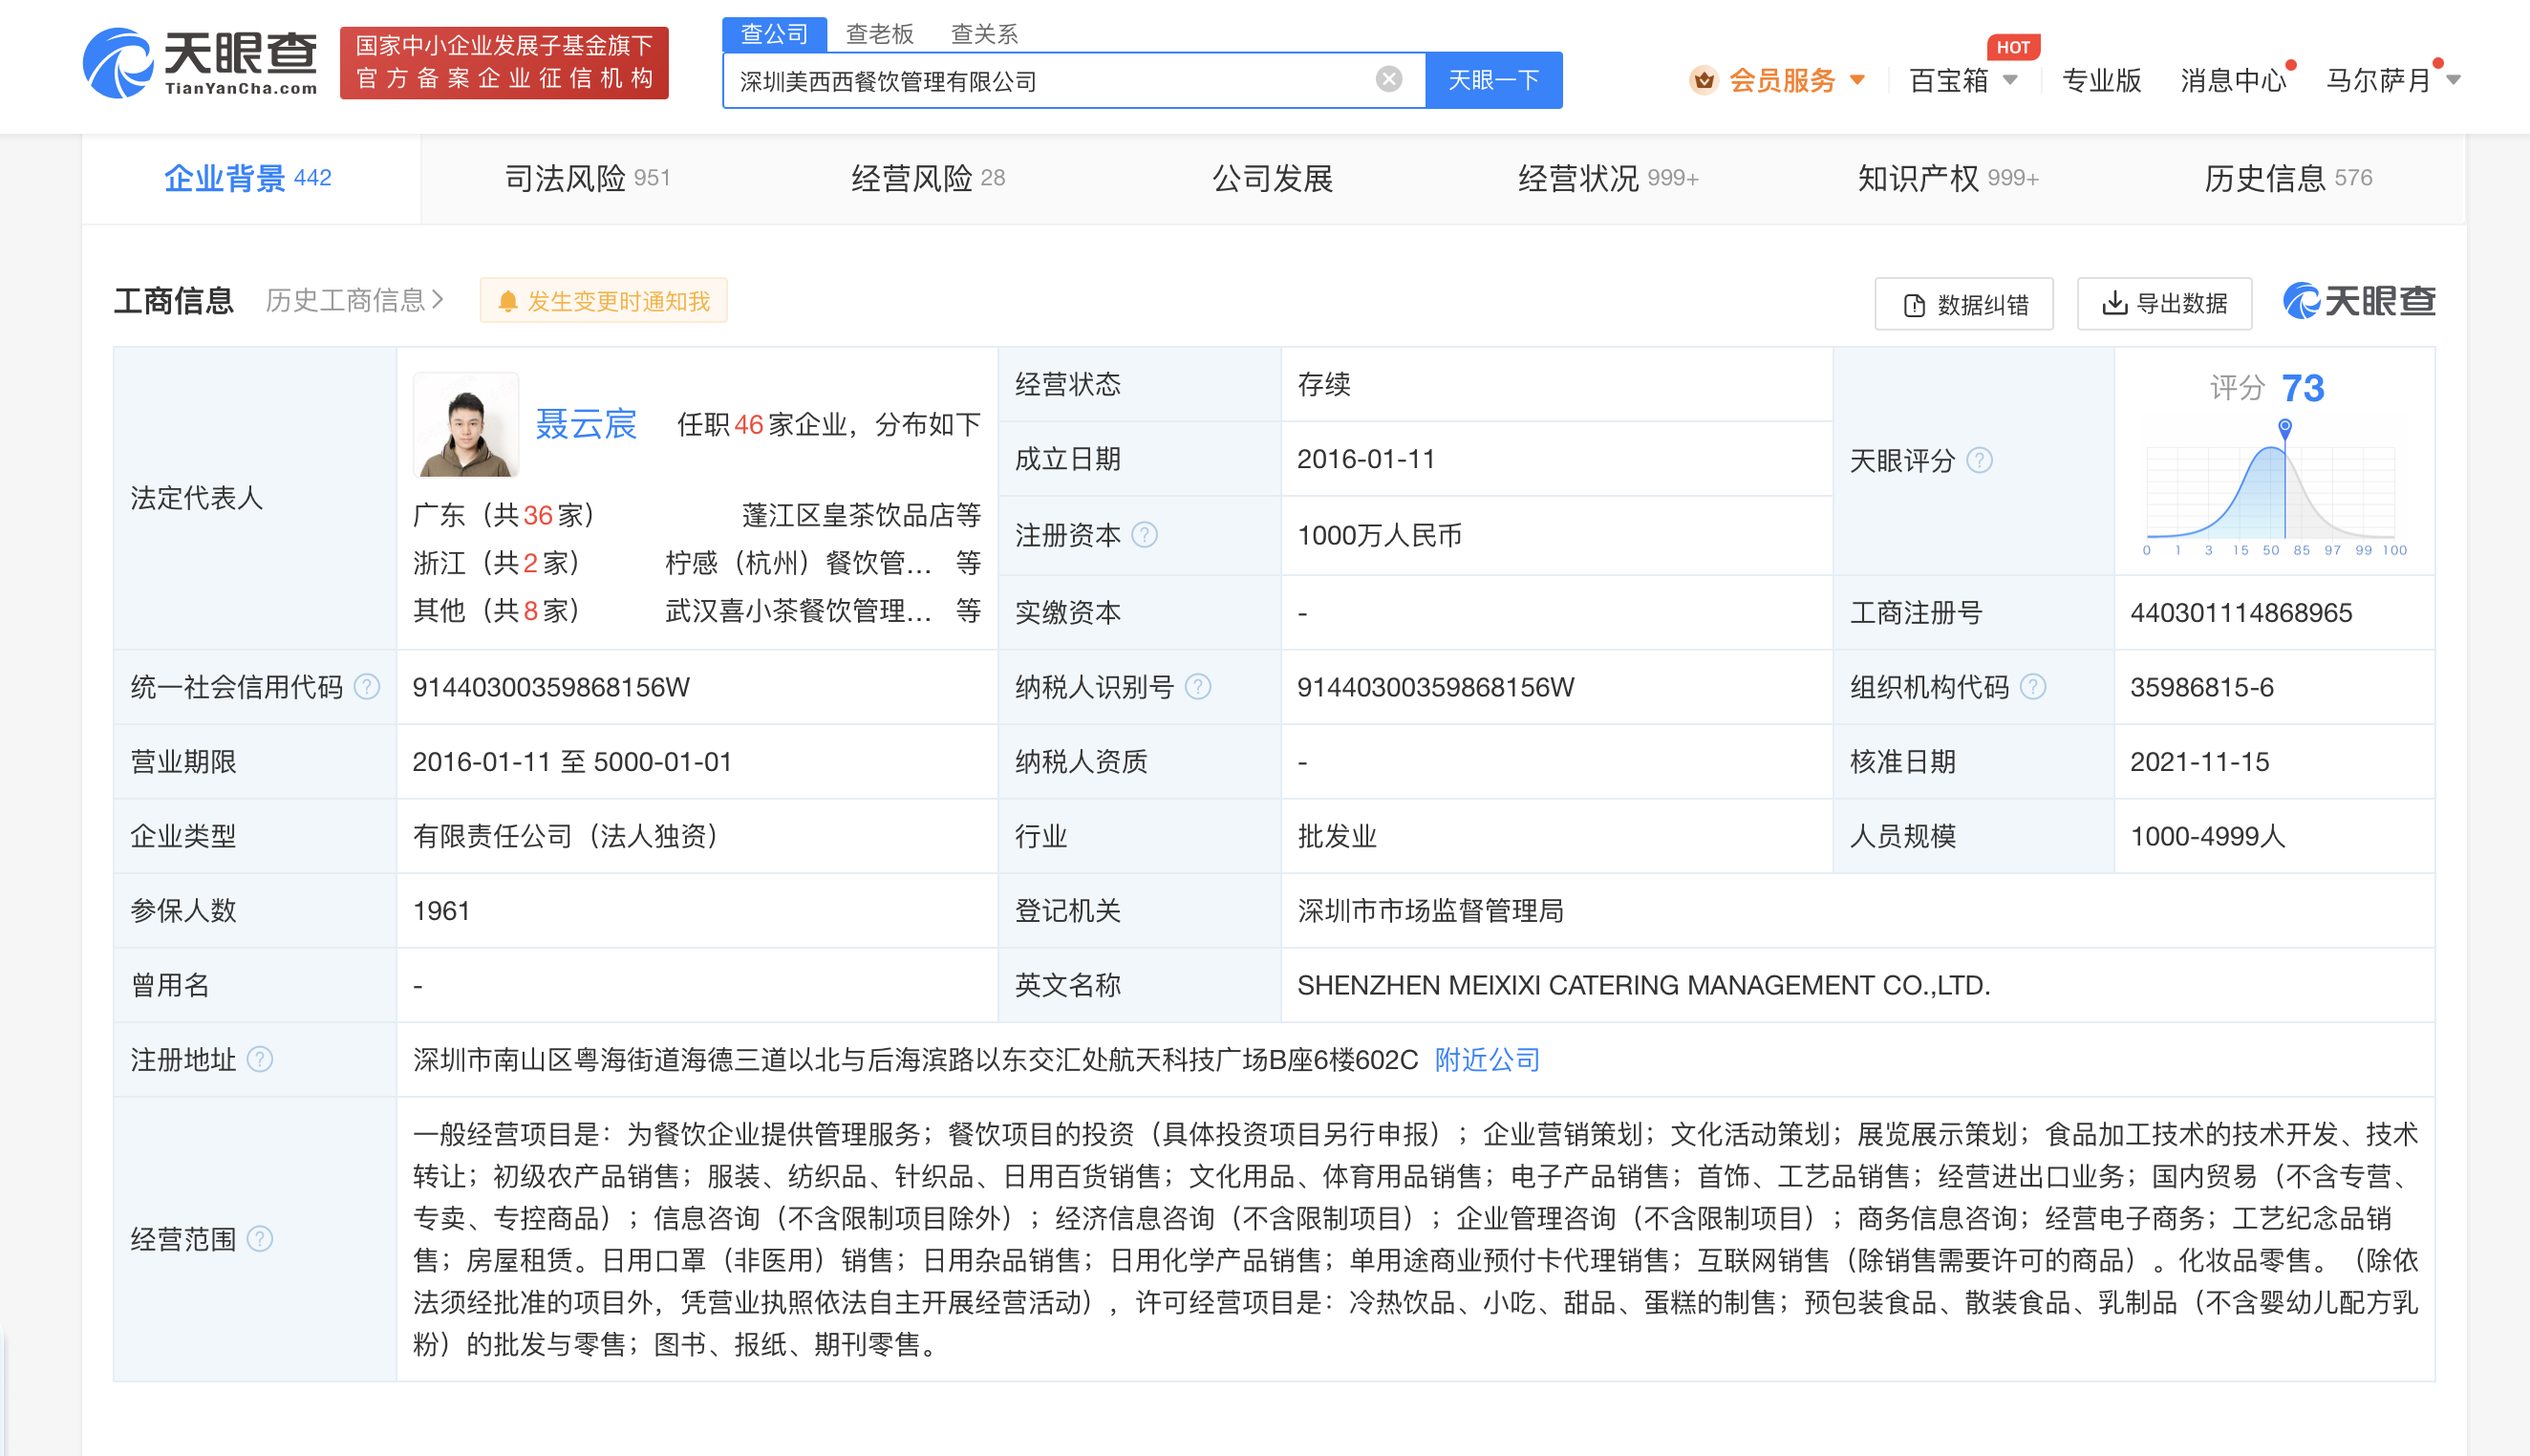Click the English name SHENZHEN MEIXIXI text
This screenshot has height=1456, width=2530.
click(x=1644, y=985)
